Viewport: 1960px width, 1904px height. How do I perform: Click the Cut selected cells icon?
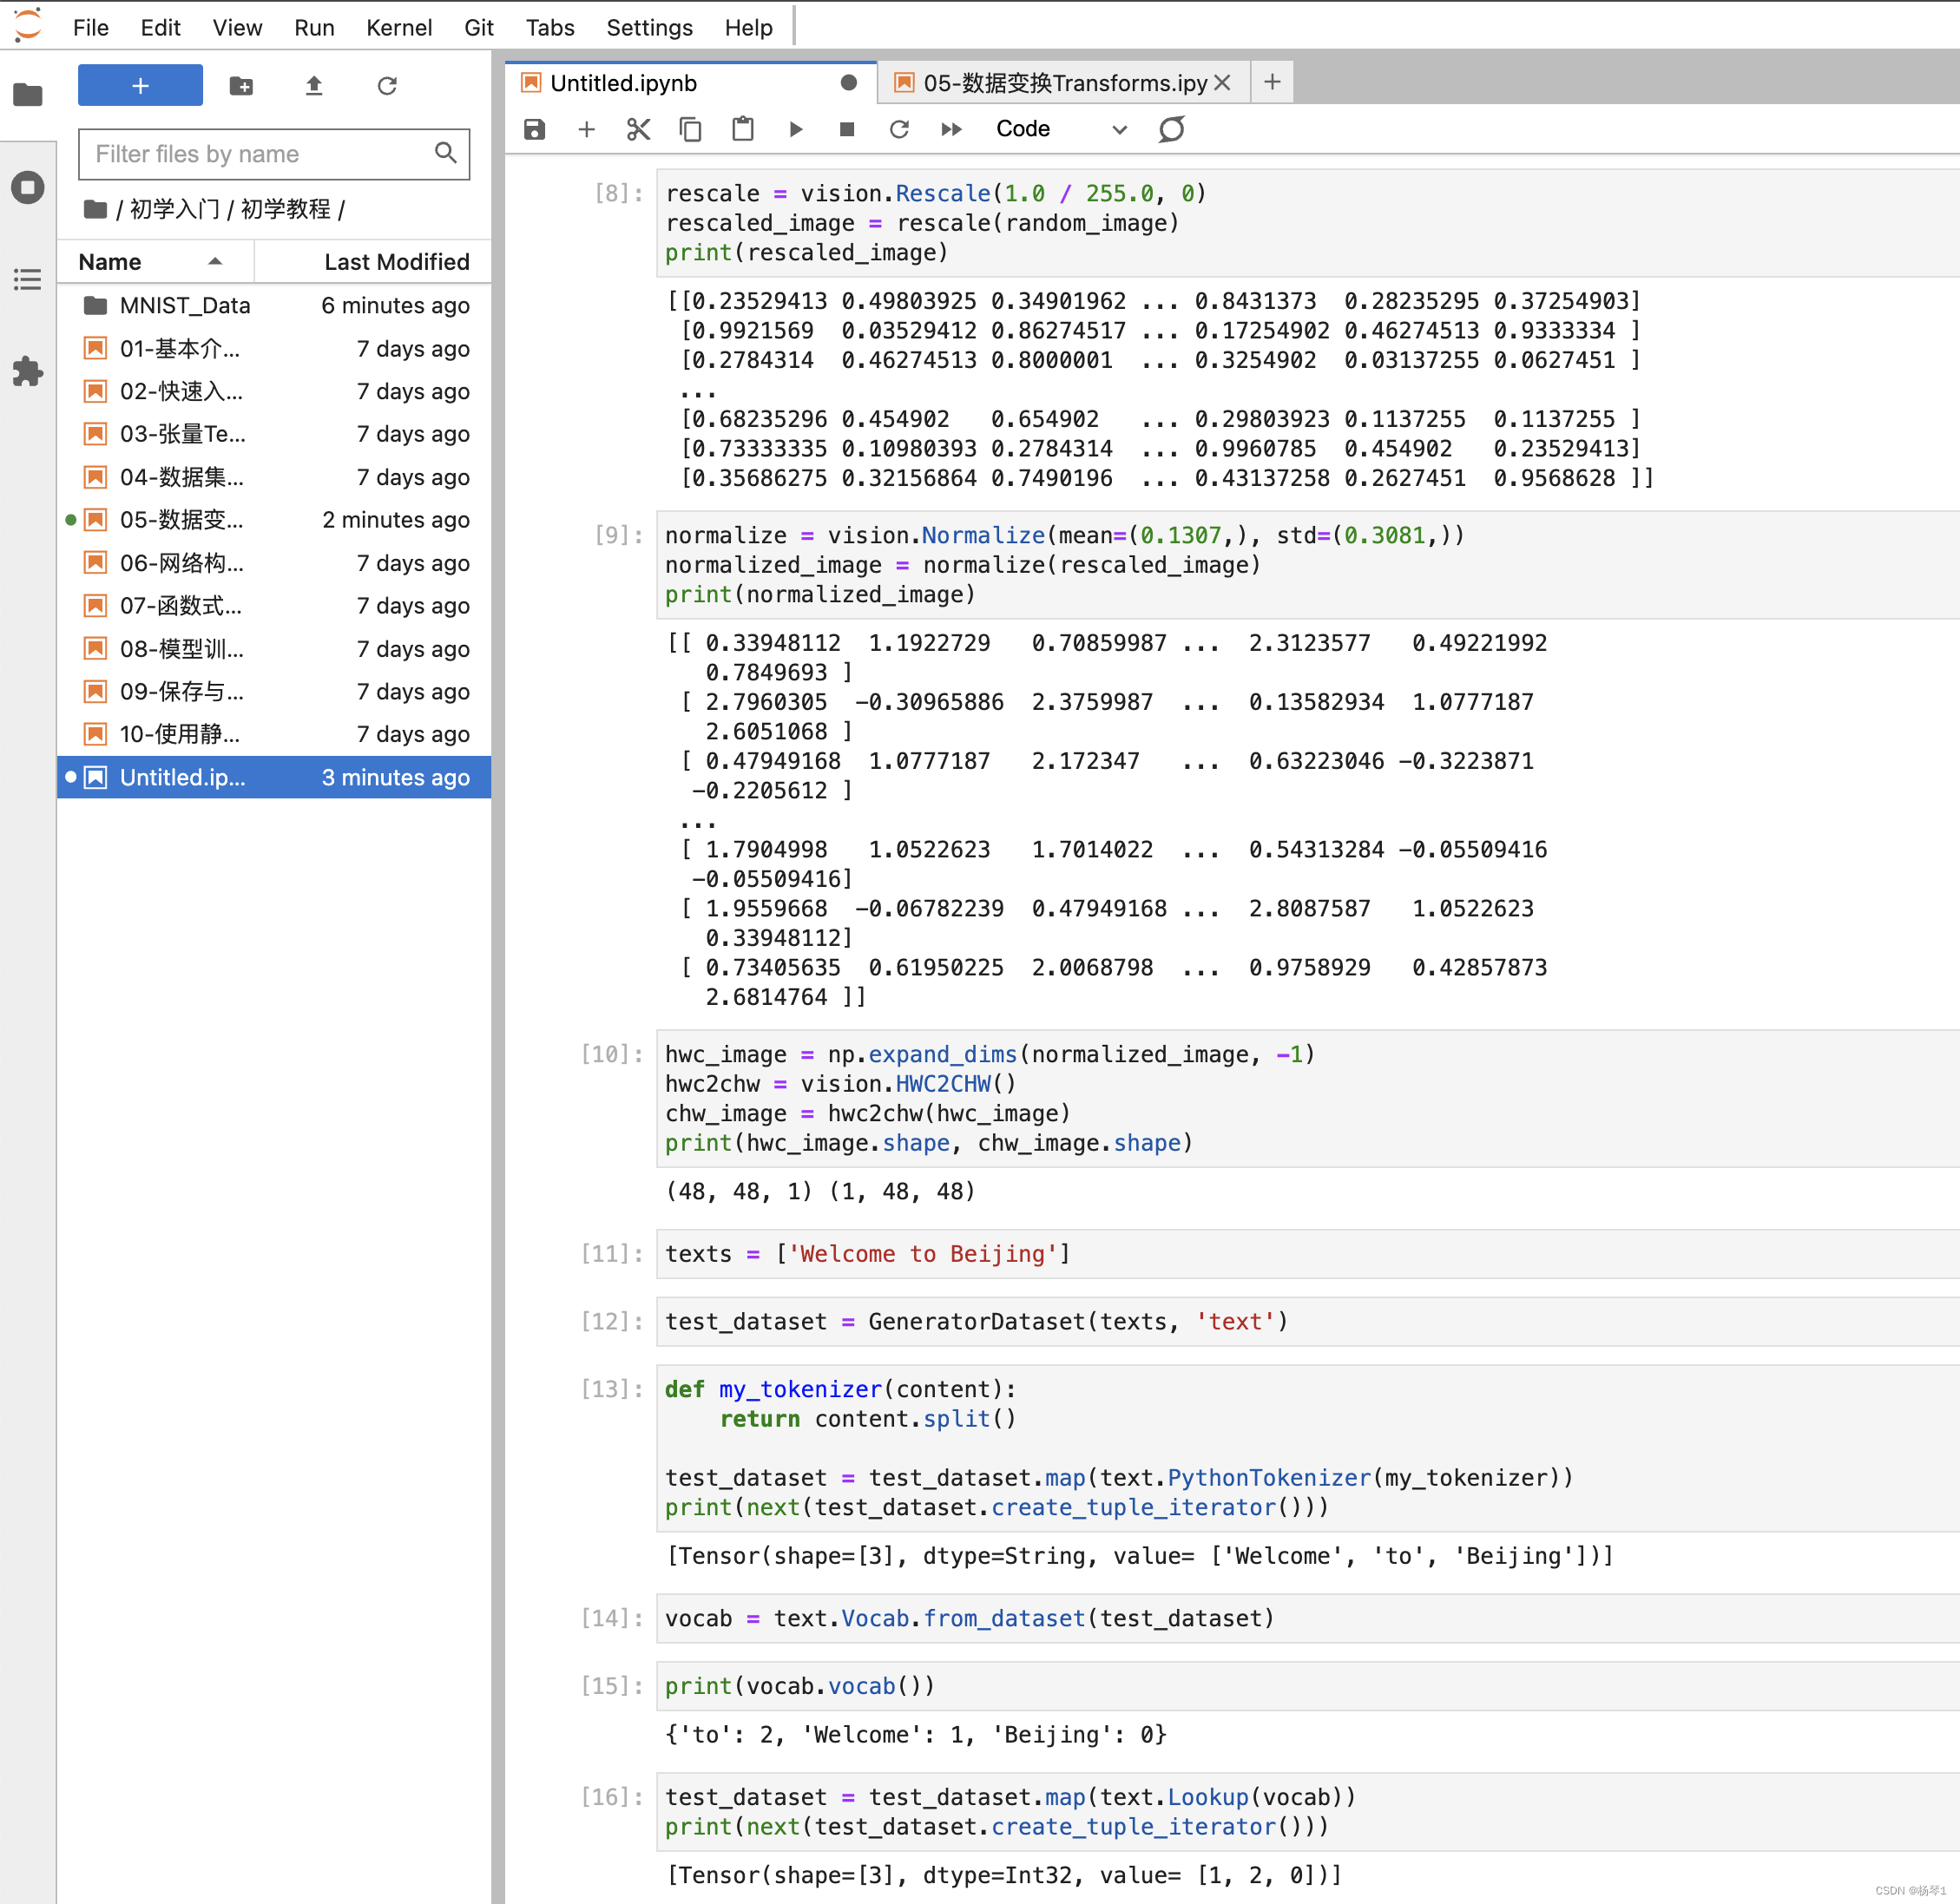click(x=639, y=128)
